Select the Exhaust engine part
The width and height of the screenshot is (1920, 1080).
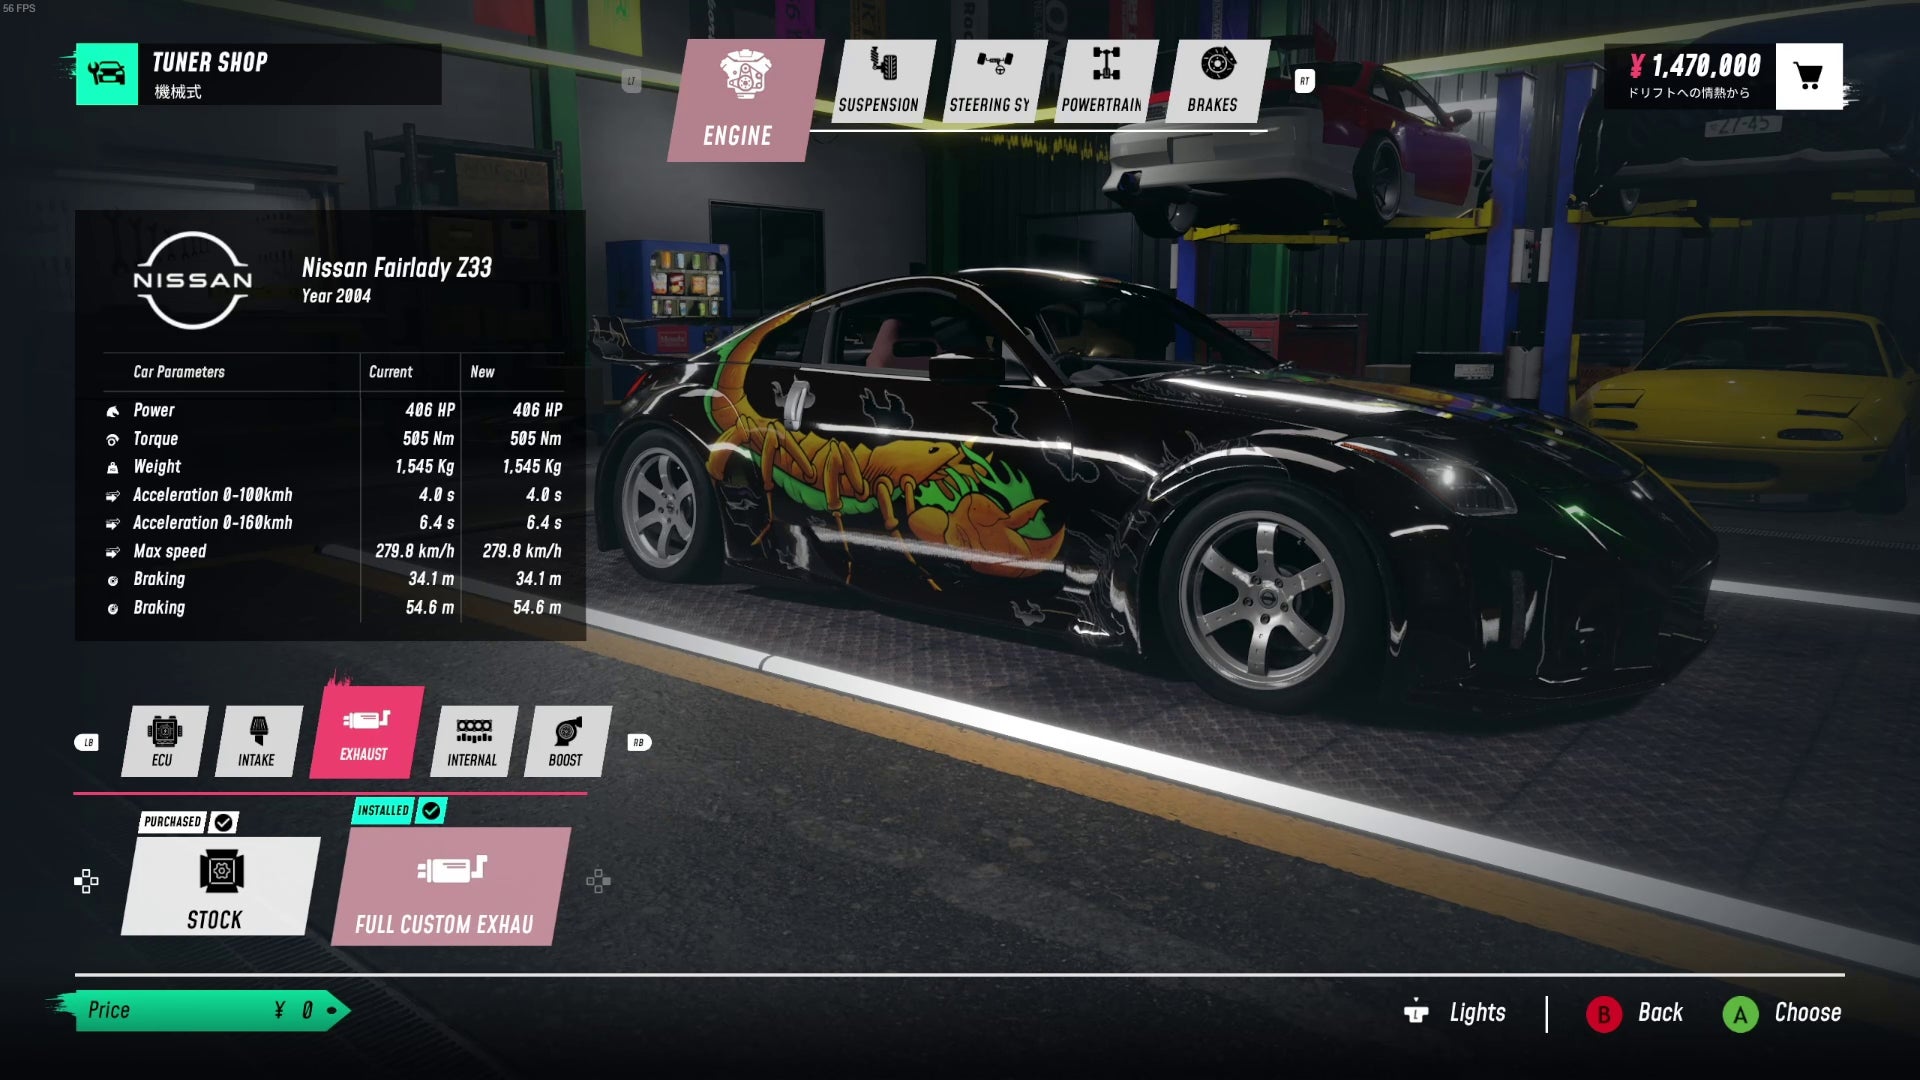(x=366, y=733)
